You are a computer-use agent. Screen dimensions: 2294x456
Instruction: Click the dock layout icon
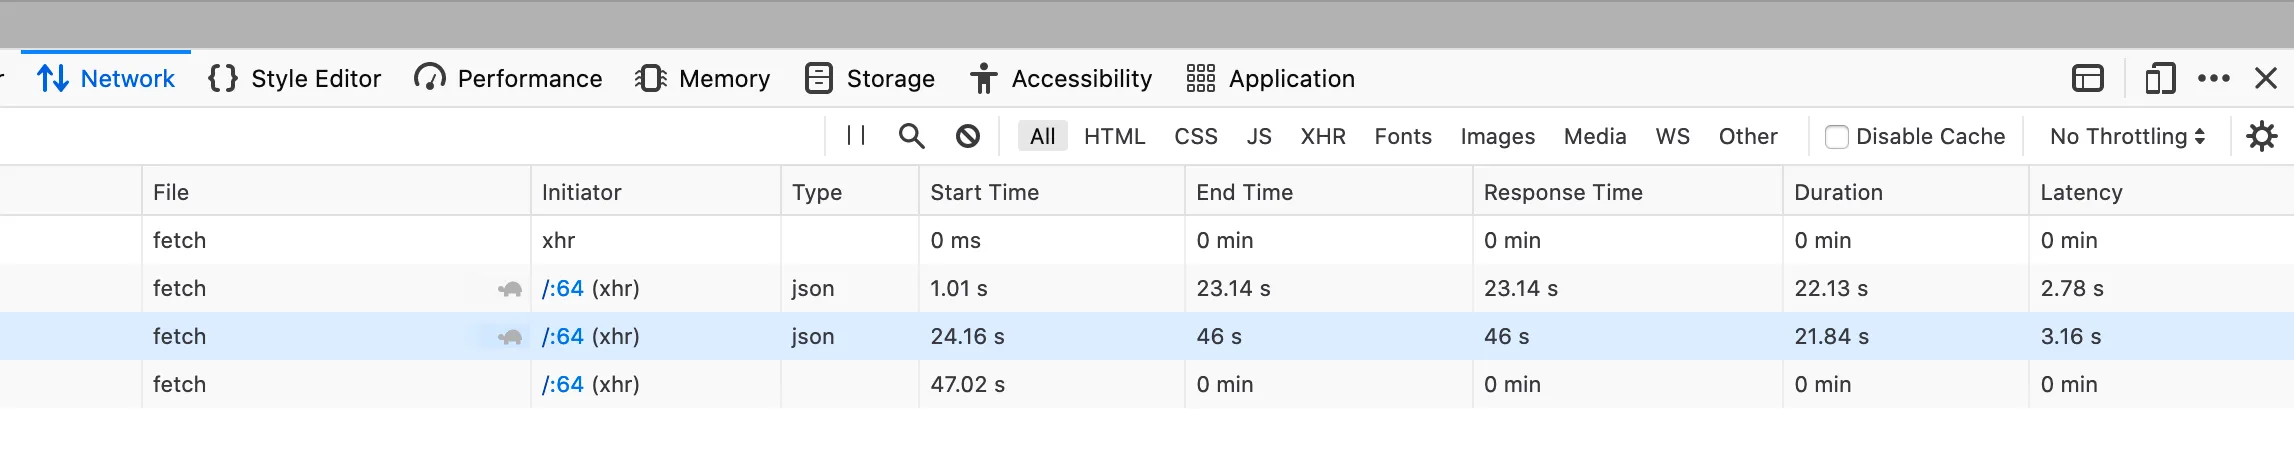(x=2087, y=78)
